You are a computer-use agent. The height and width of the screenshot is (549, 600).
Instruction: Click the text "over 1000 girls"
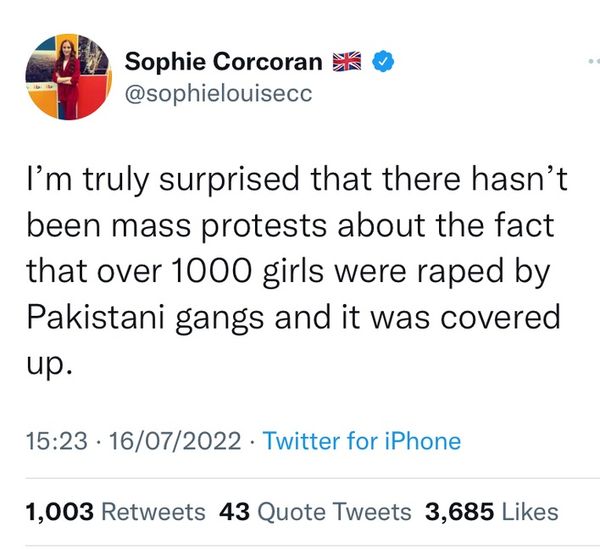coord(210,271)
